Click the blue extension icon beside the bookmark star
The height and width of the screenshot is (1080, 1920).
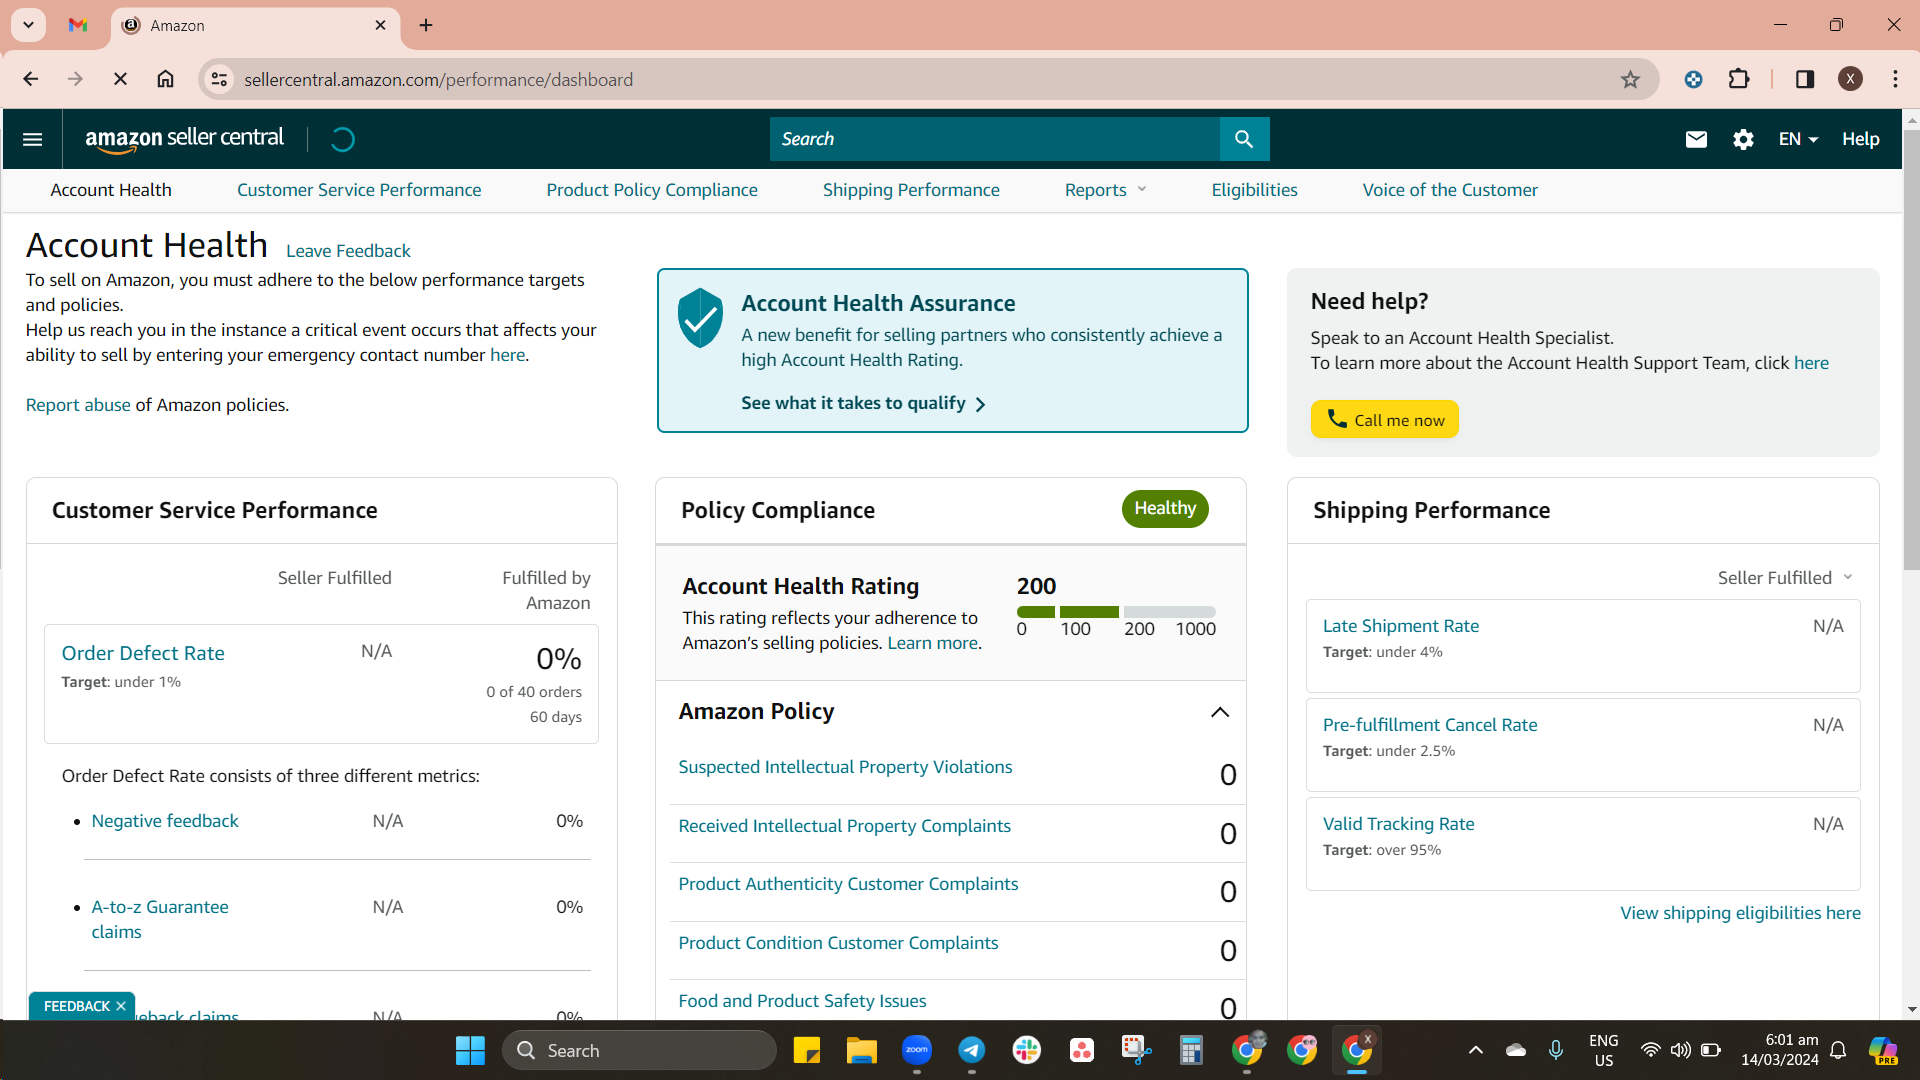click(1693, 79)
